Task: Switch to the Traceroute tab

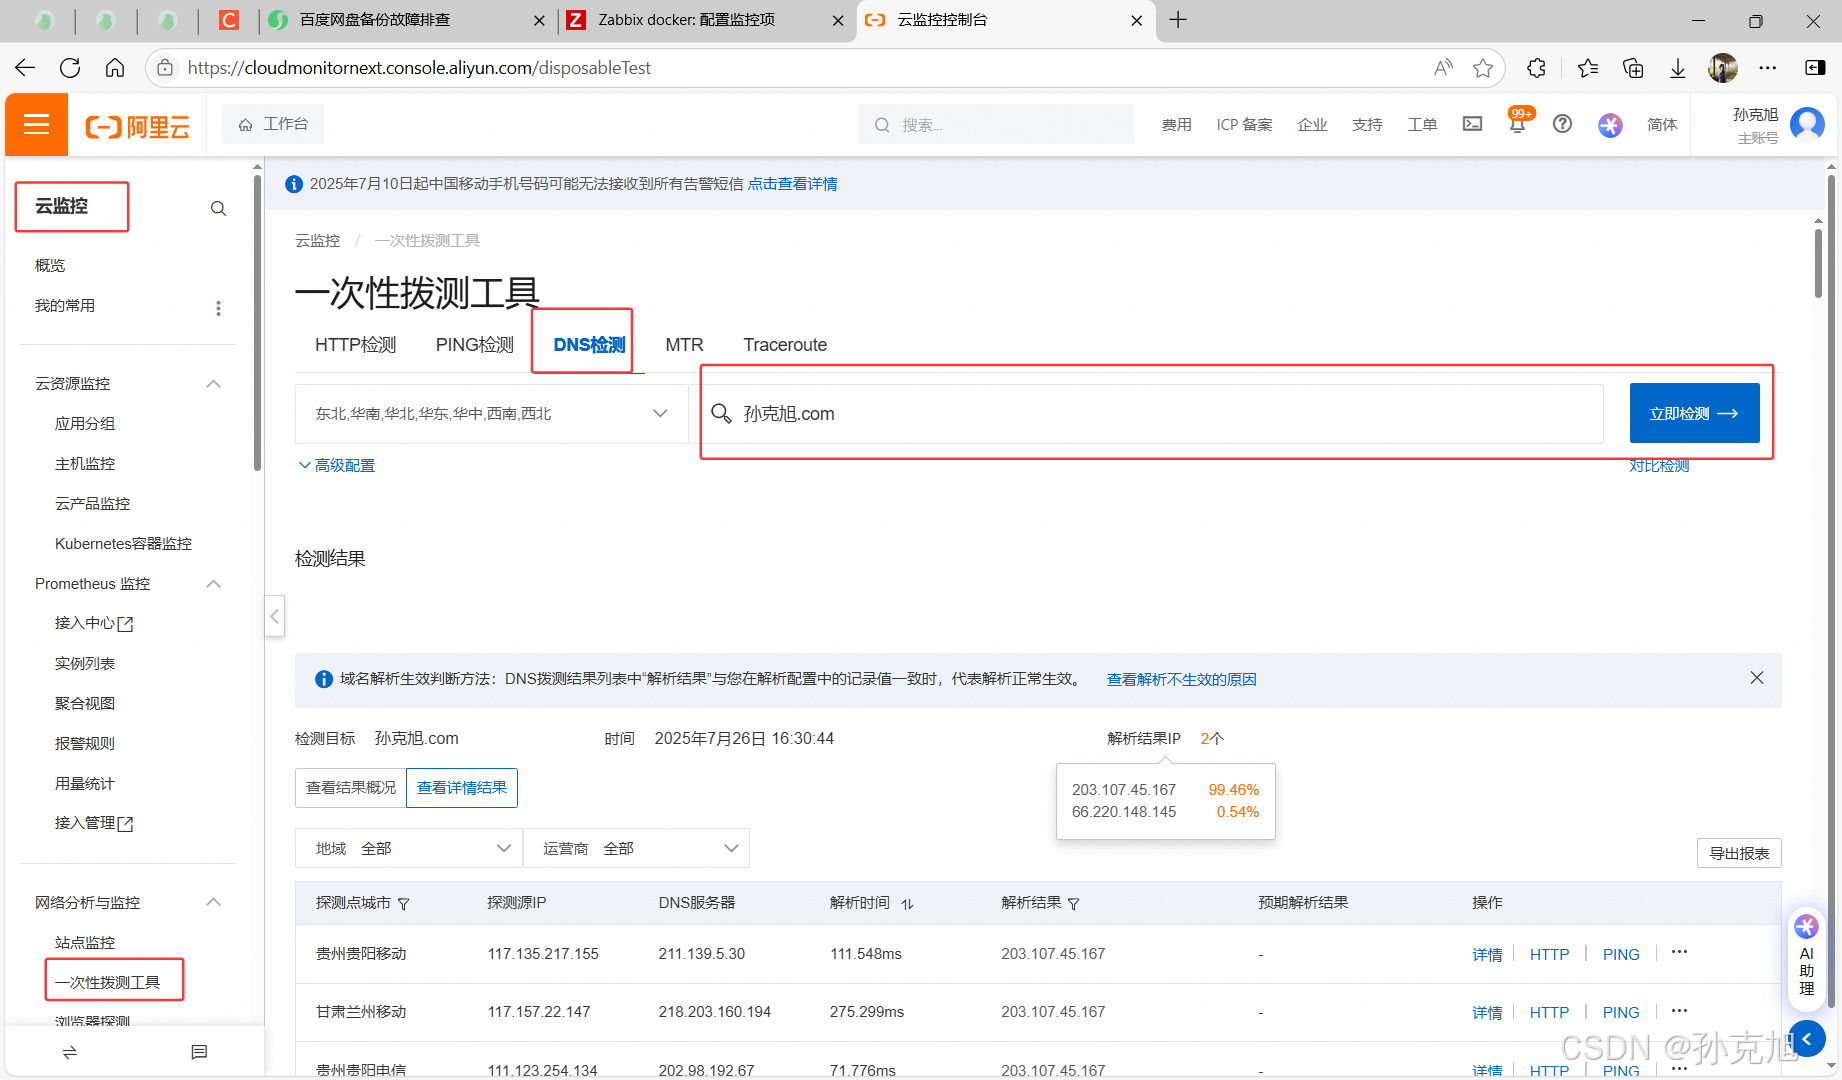Action: pos(785,344)
